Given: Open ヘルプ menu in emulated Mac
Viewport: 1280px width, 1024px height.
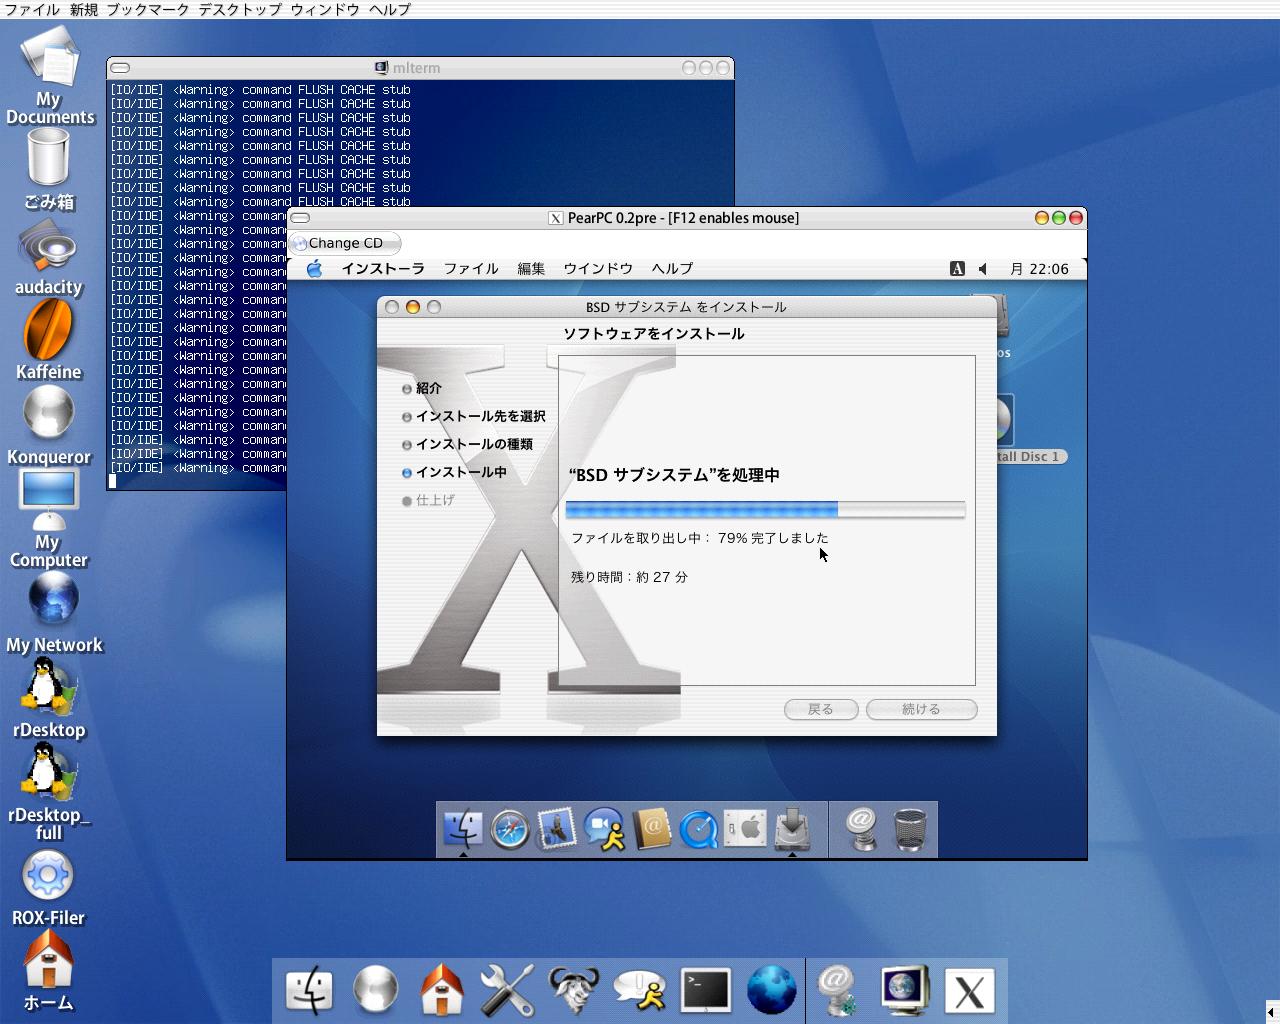Looking at the screenshot, I should 672,268.
